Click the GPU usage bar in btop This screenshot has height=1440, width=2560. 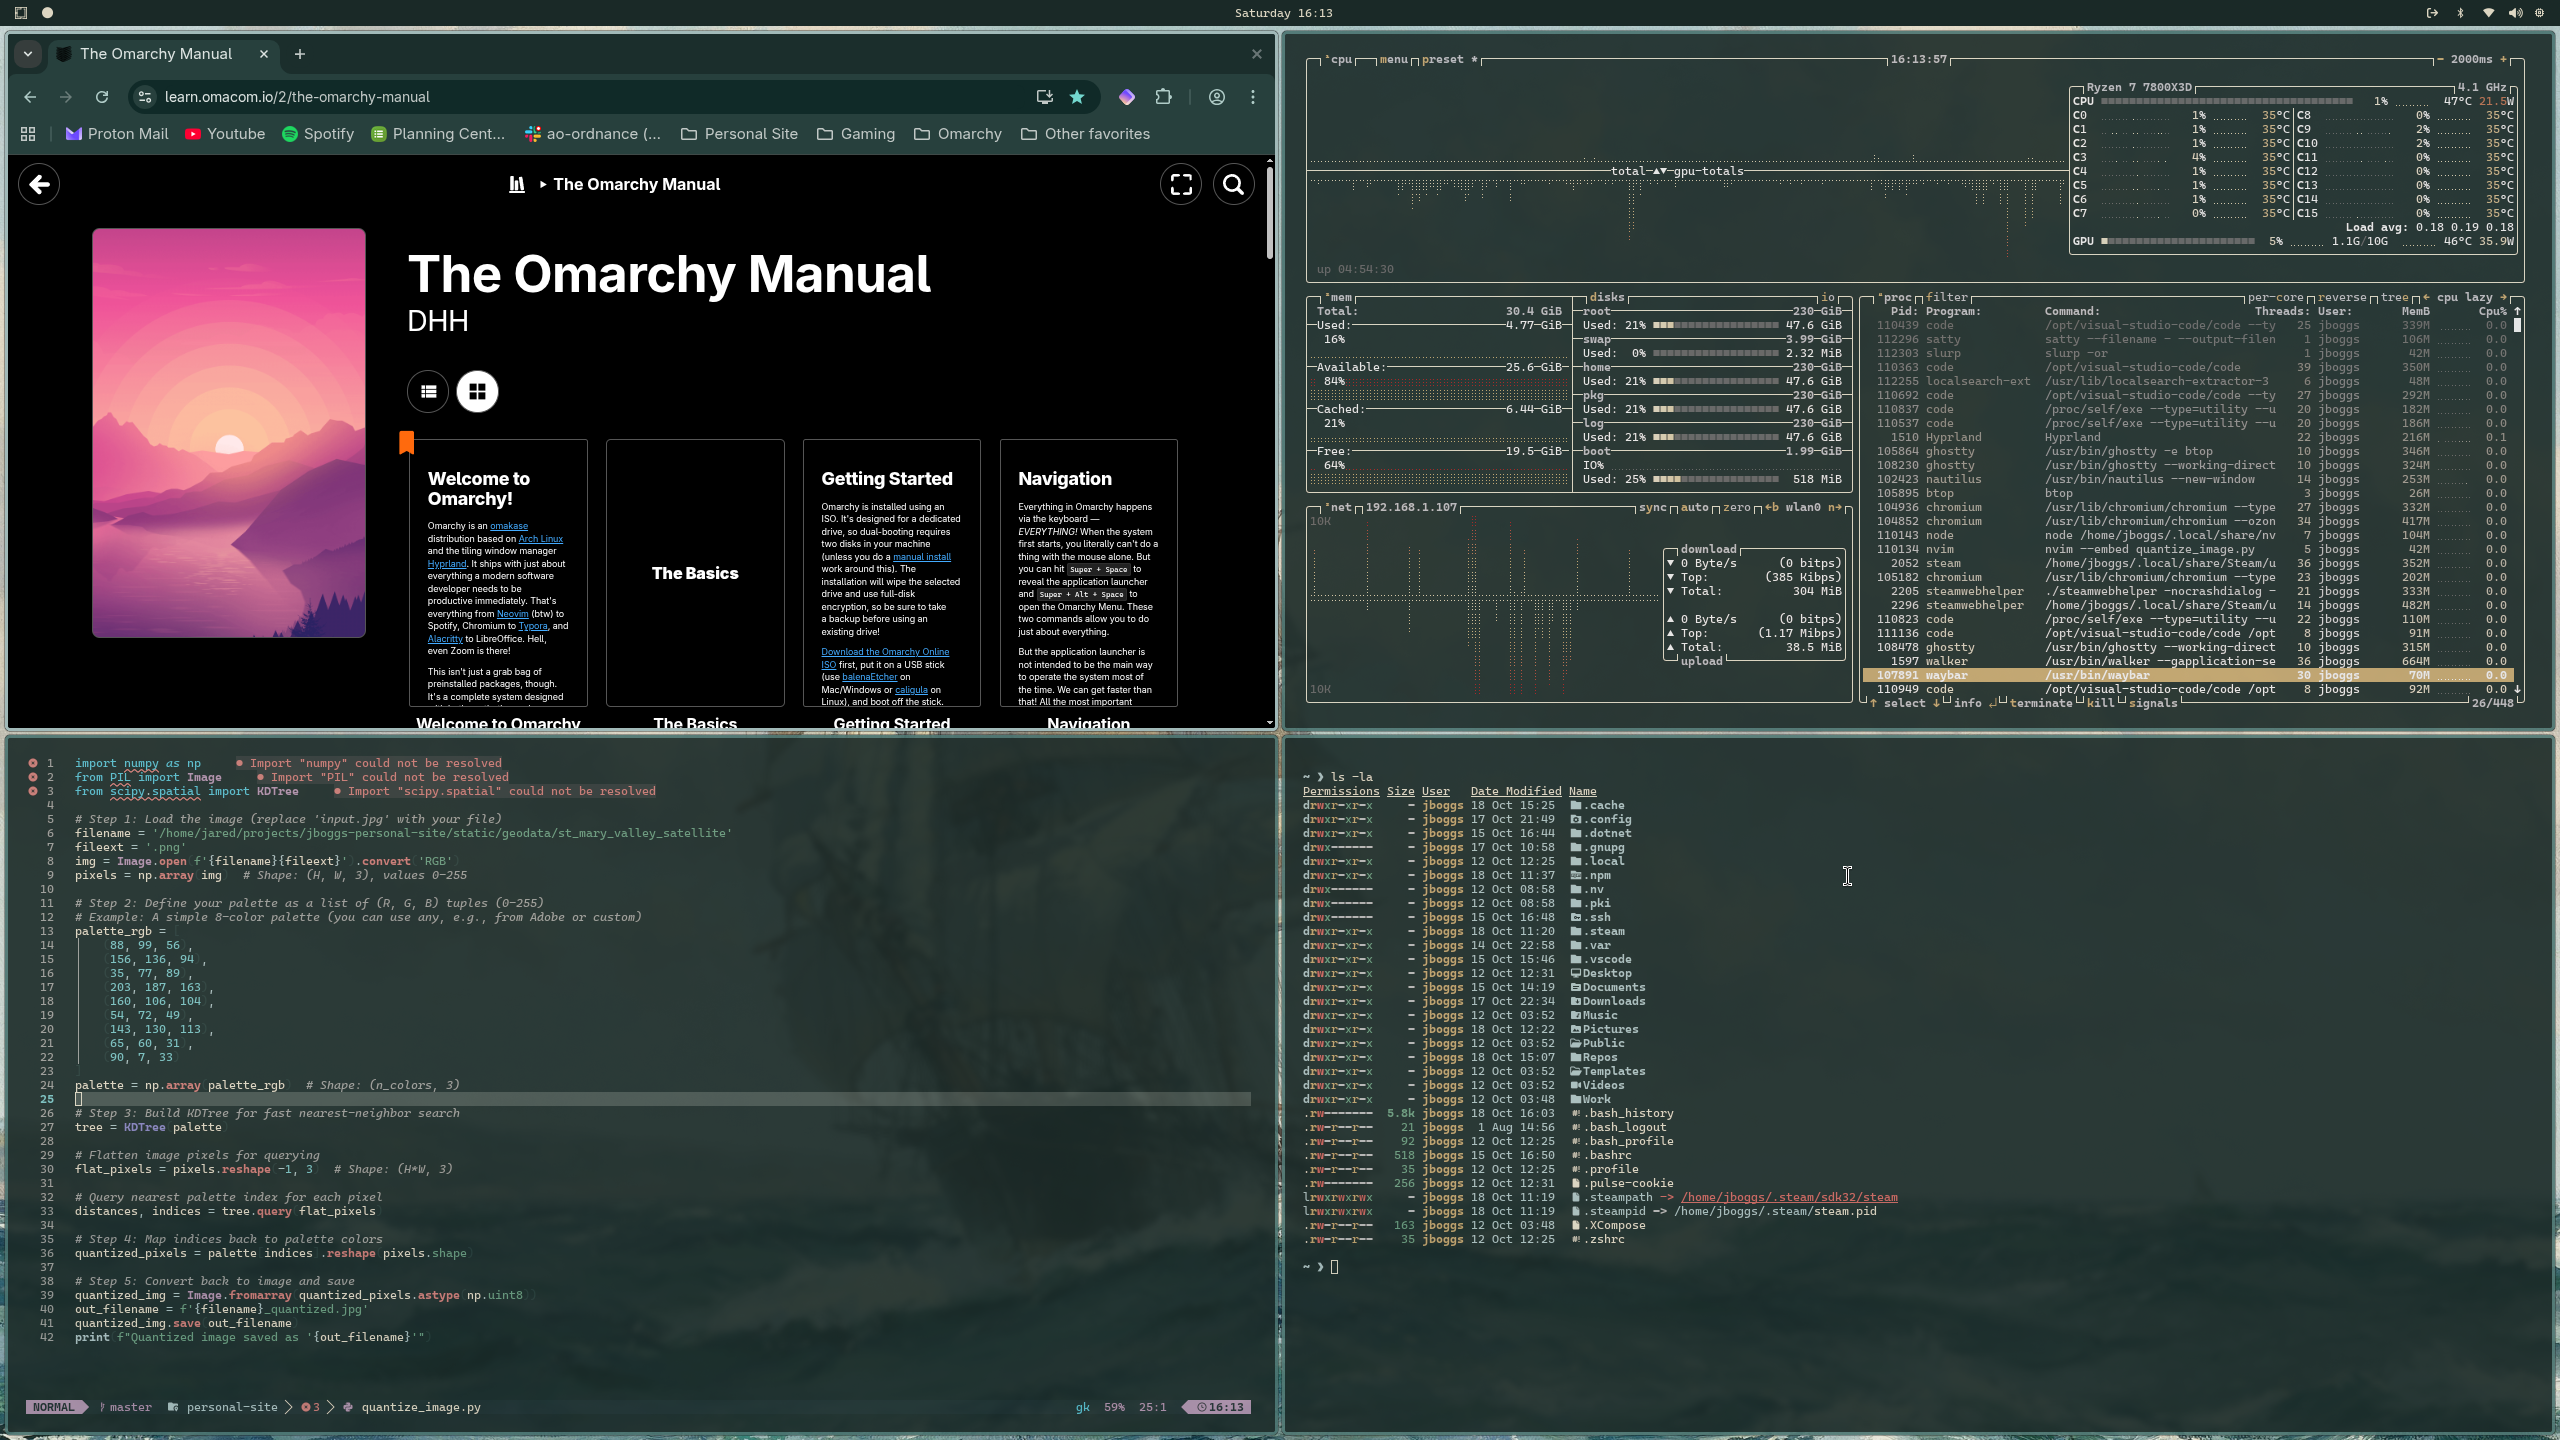(2178, 242)
